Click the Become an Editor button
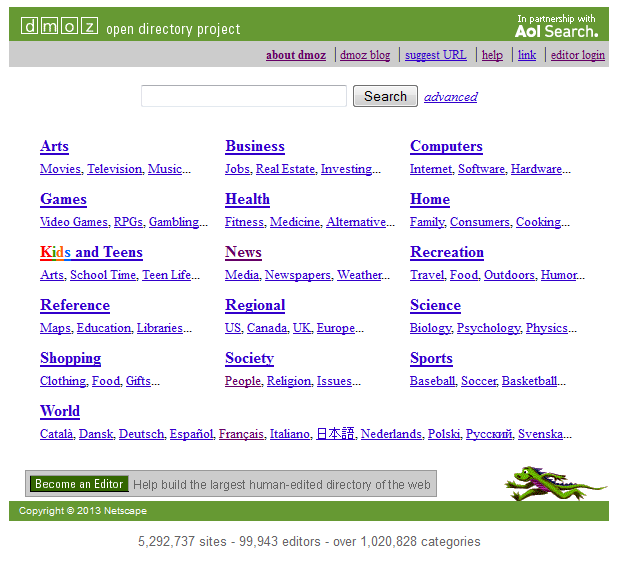This screenshot has height=563, width=619. pyautogui.click(x=79, y=484)
